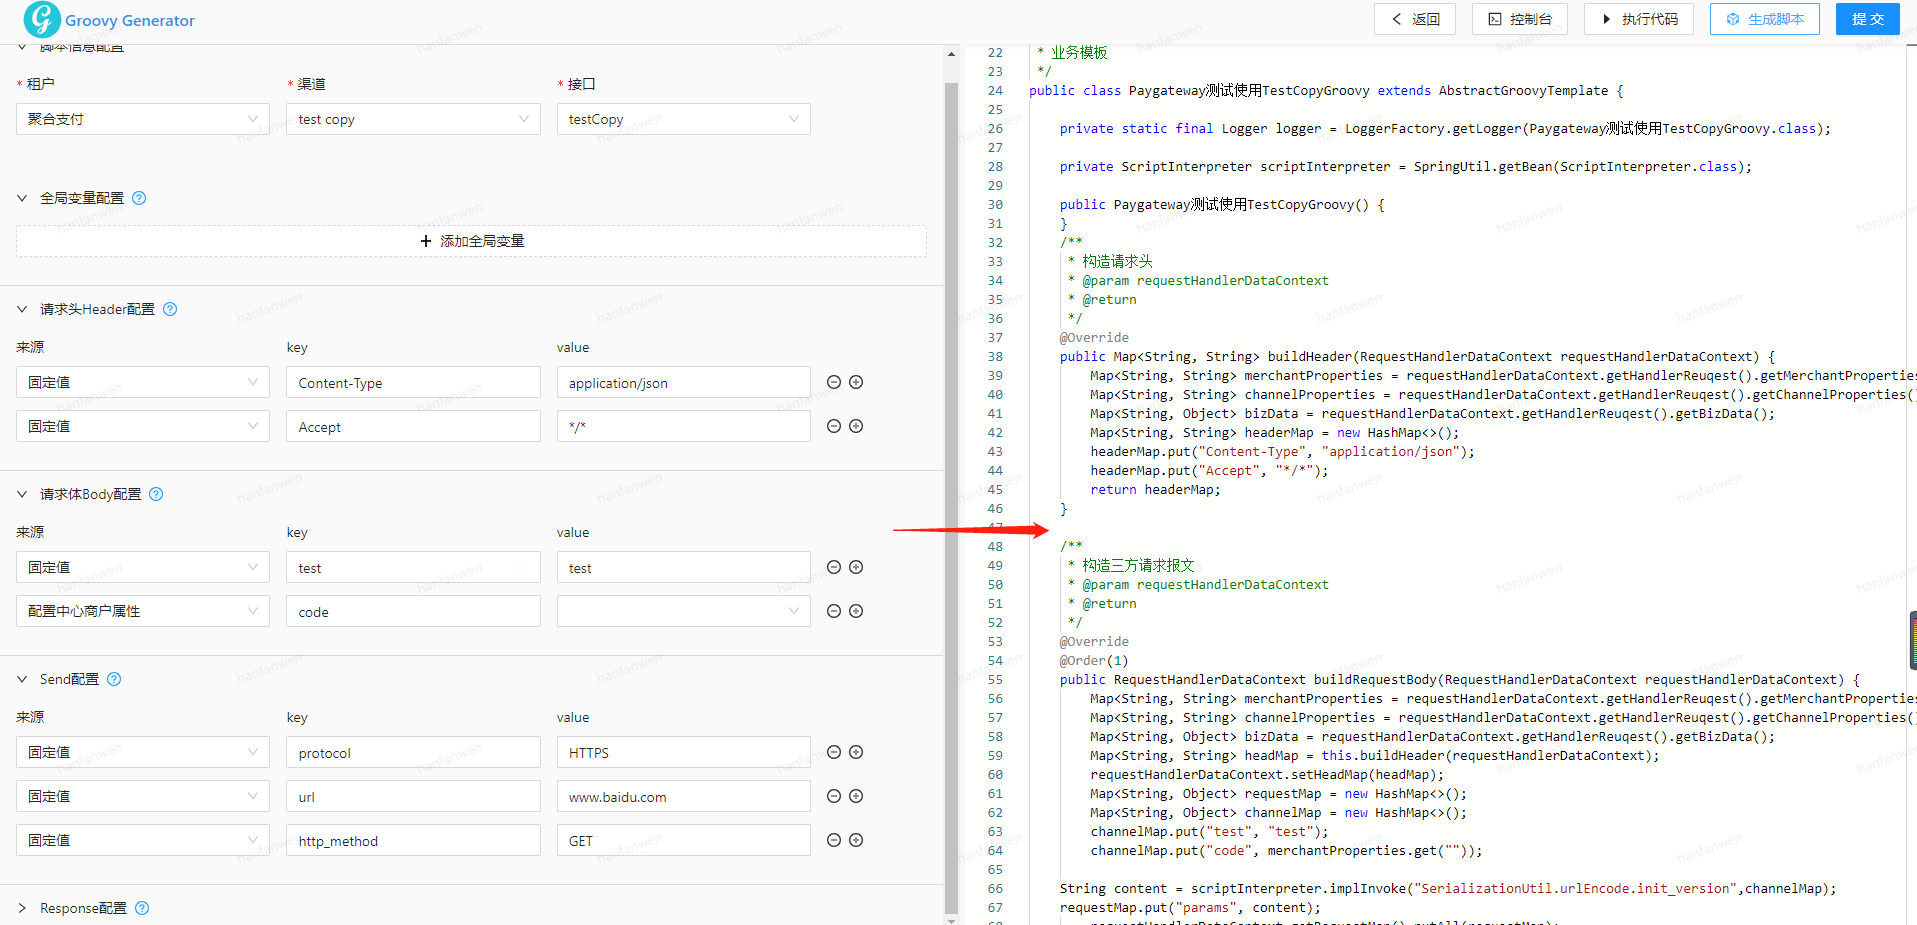Image resolution: width=1917 pixels, height=925 pixels.
Task: Open 来源 dropdown for the url row
Action: point(143,796)
